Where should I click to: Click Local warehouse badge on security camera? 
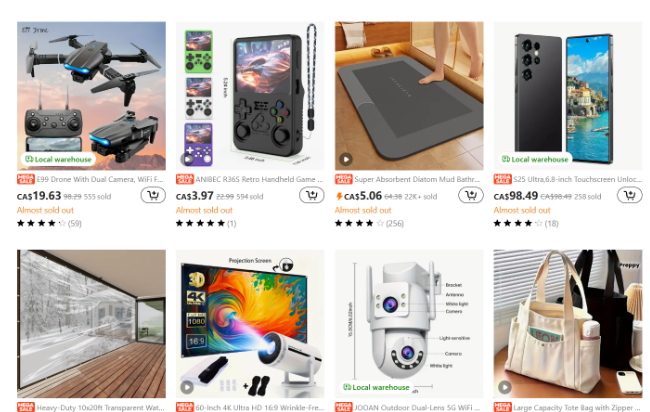pos(376,387)
